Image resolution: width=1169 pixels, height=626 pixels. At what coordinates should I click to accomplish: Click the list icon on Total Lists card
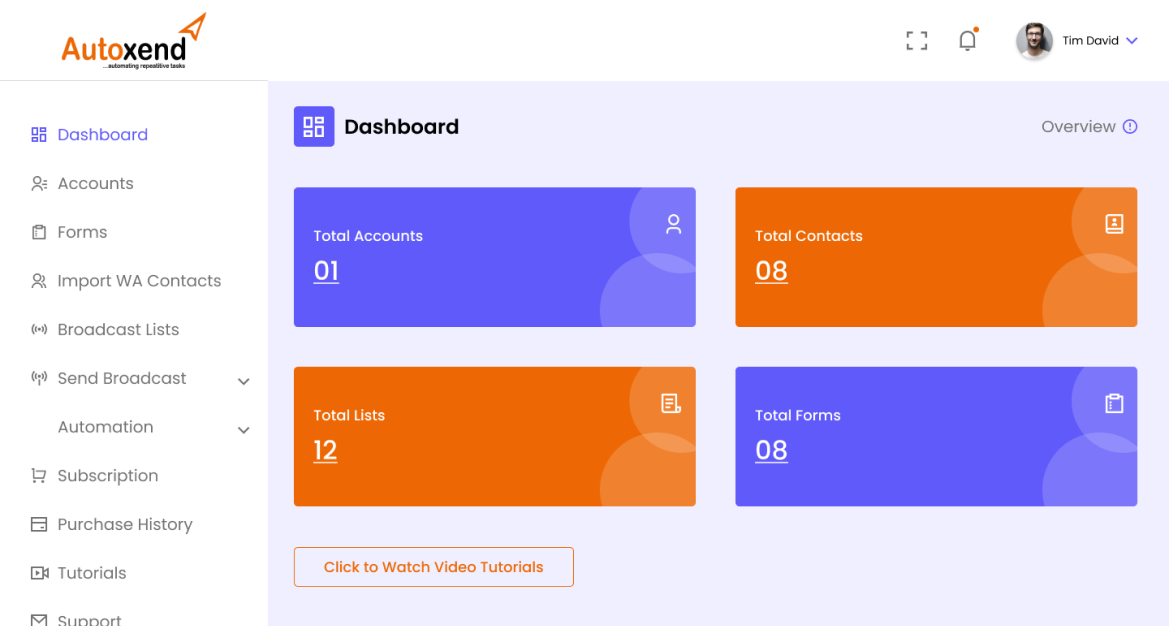[x=671, y=403]
